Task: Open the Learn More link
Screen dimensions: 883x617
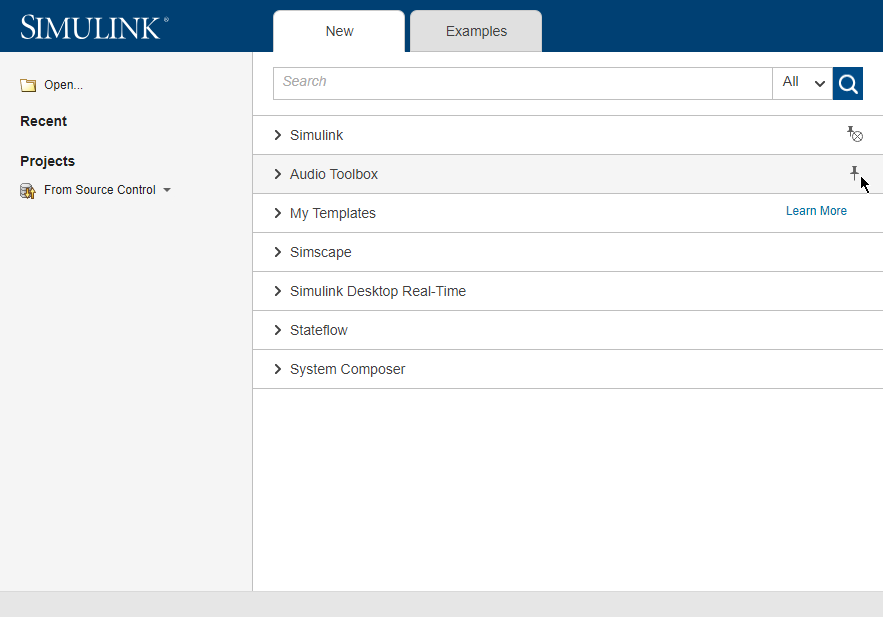Action: (816, 211)
